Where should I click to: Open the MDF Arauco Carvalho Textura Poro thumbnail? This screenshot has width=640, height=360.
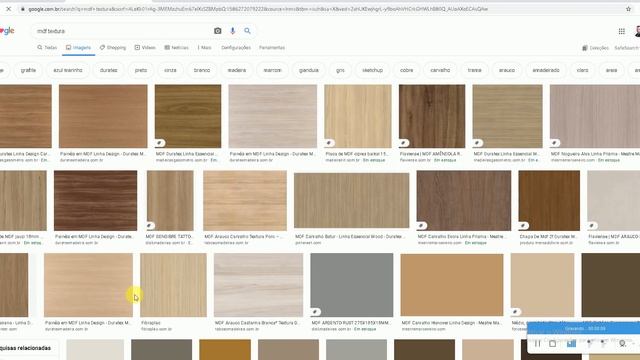pos(245,200)
